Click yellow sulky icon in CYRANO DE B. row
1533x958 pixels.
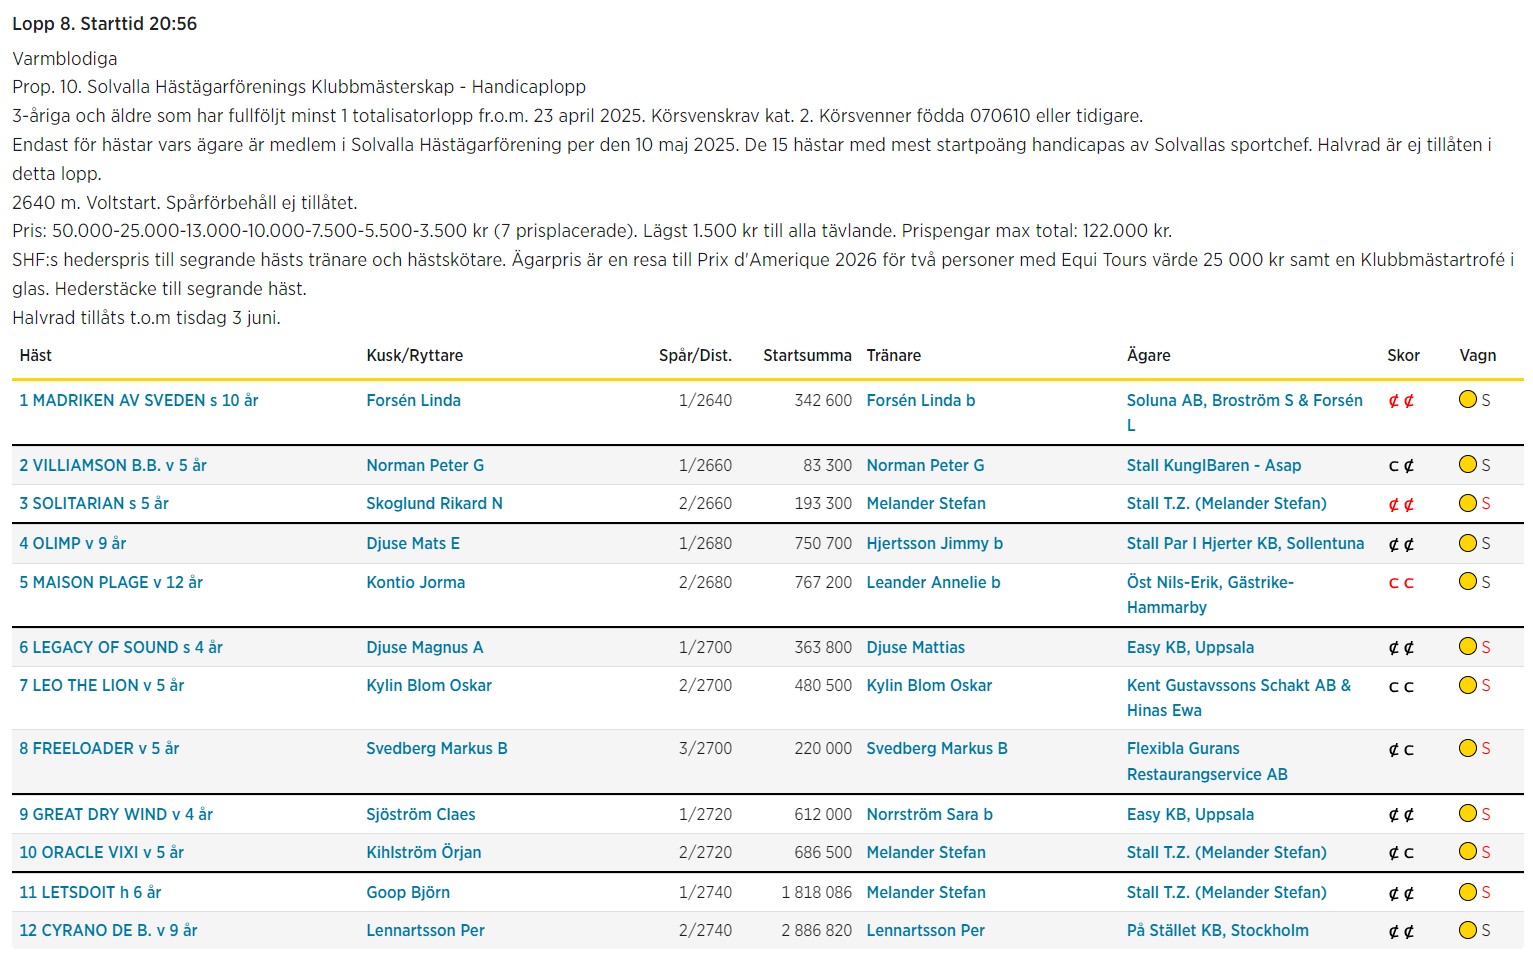1468,929
